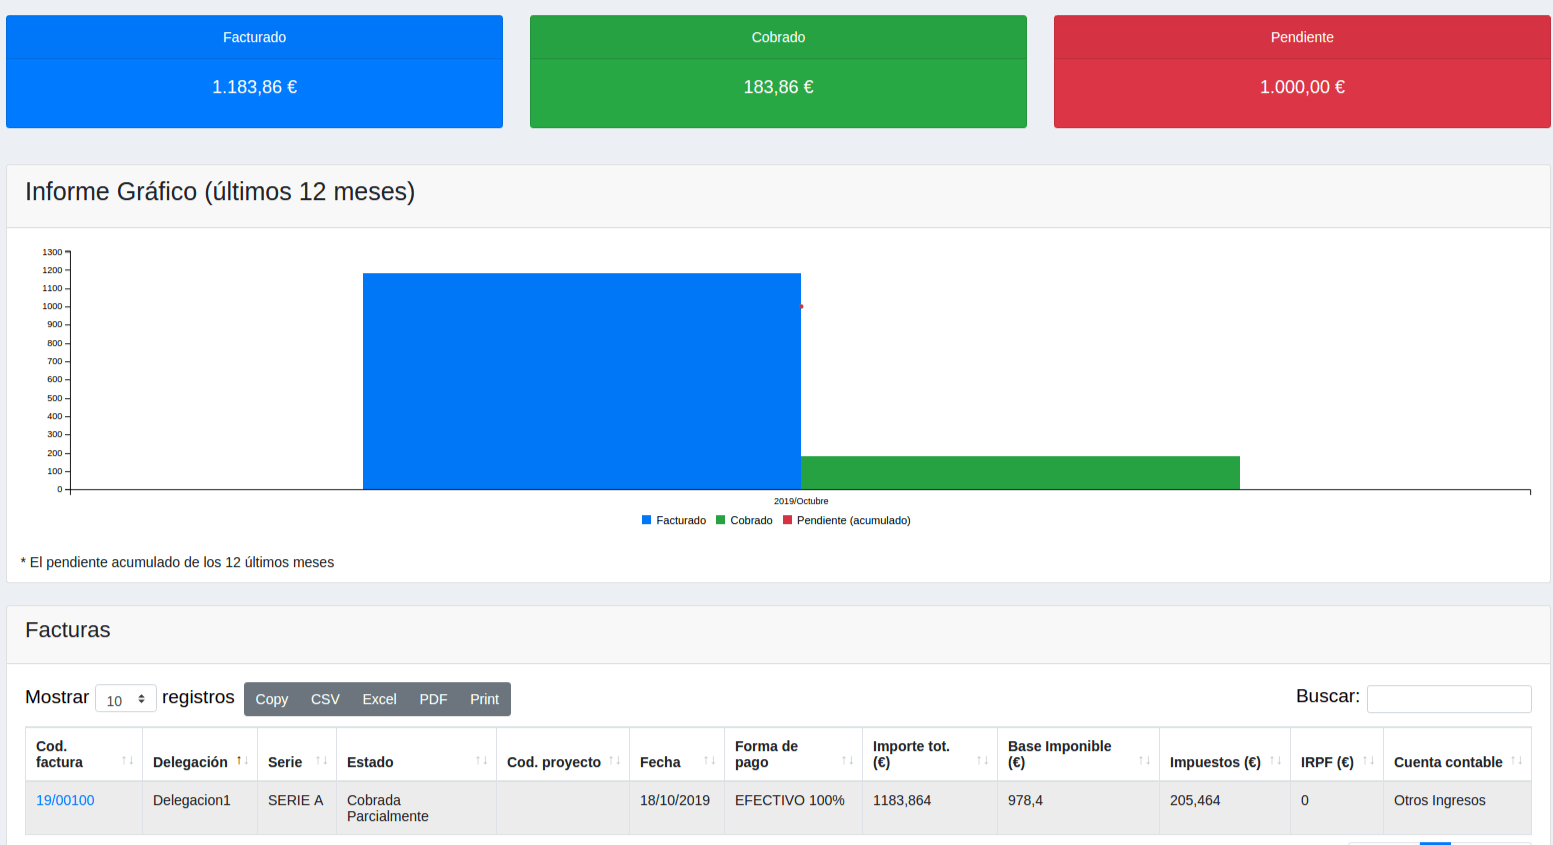Click the green Cobrado chart bar
The image size is (1553, 845).
pyautogui.click(x=1020, y=473)
